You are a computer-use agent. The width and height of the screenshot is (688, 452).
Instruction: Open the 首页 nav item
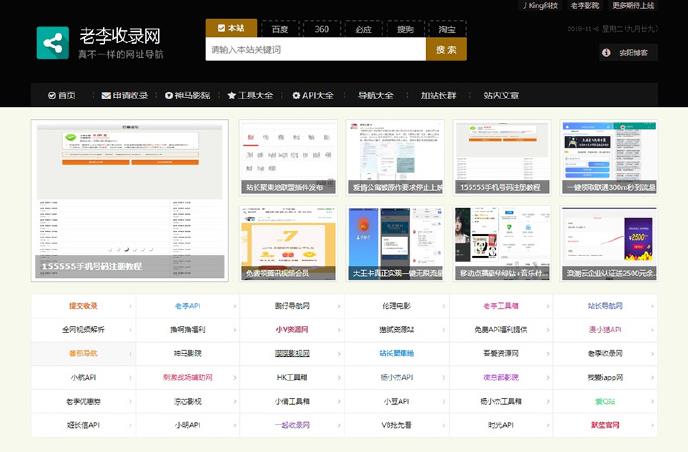62,95
